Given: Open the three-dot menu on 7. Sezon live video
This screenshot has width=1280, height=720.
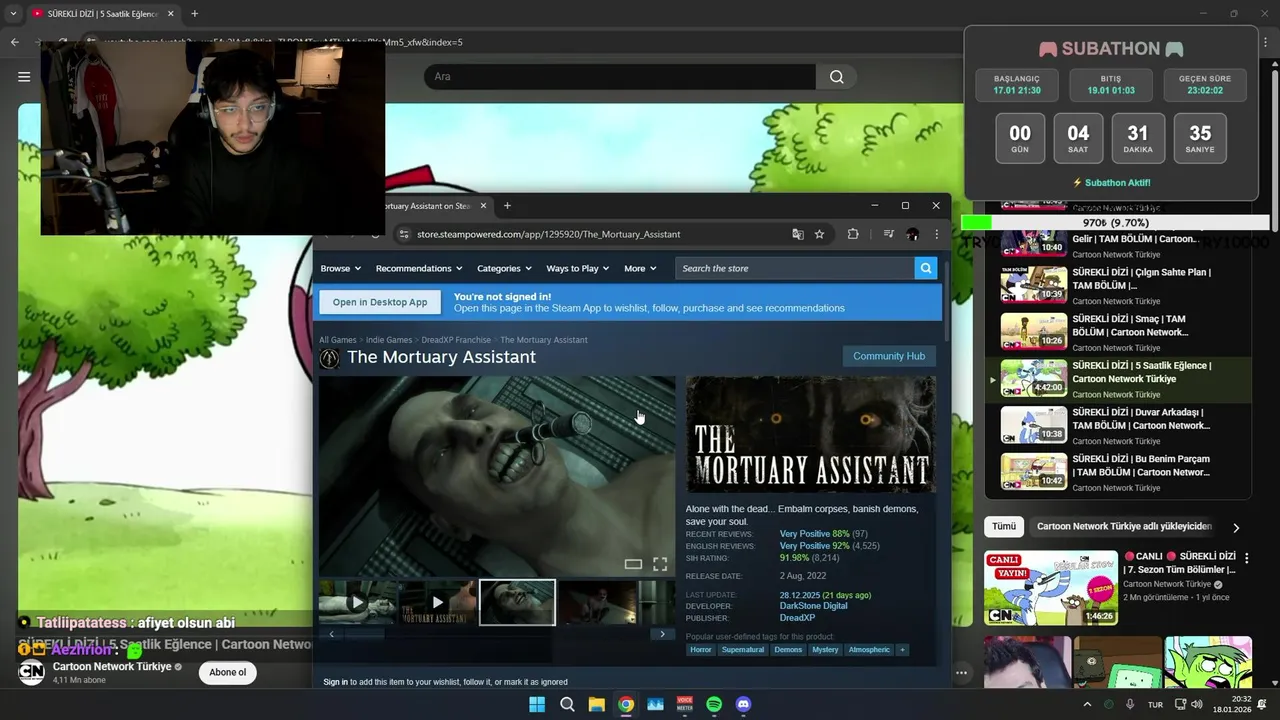Looking at the screenshot, I should point(1246,558).
